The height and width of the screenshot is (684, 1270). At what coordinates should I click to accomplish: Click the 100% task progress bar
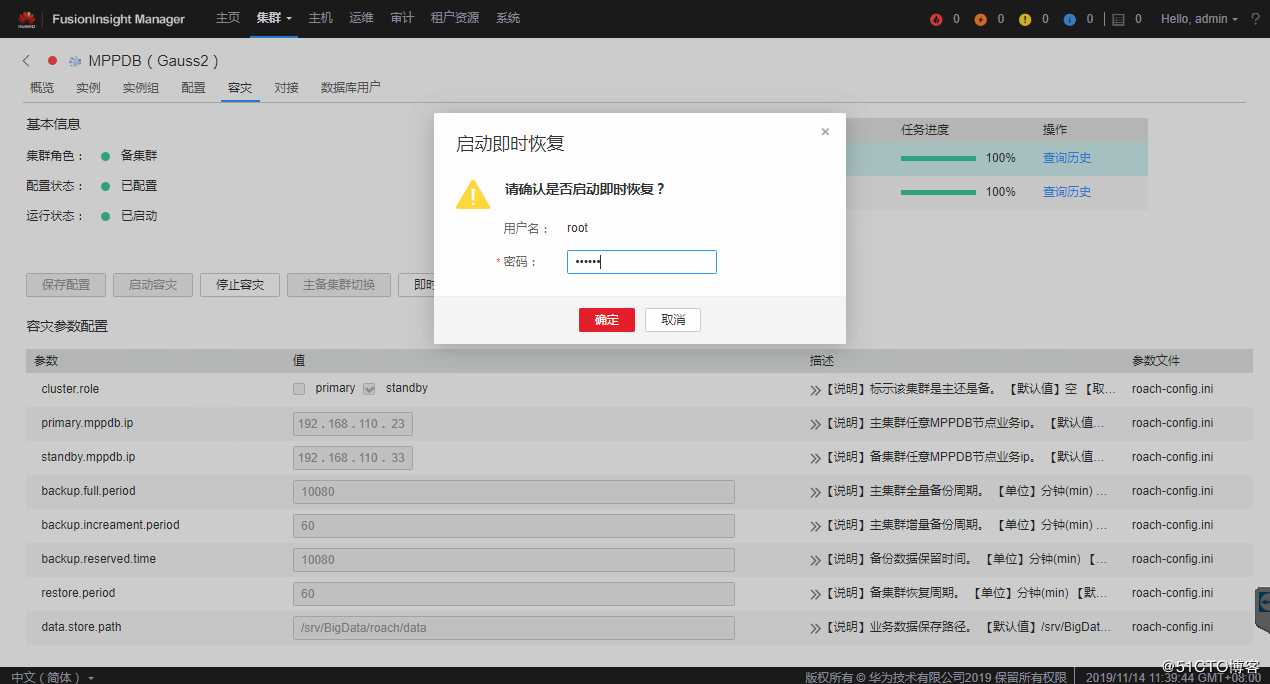[x=938, y=157]
